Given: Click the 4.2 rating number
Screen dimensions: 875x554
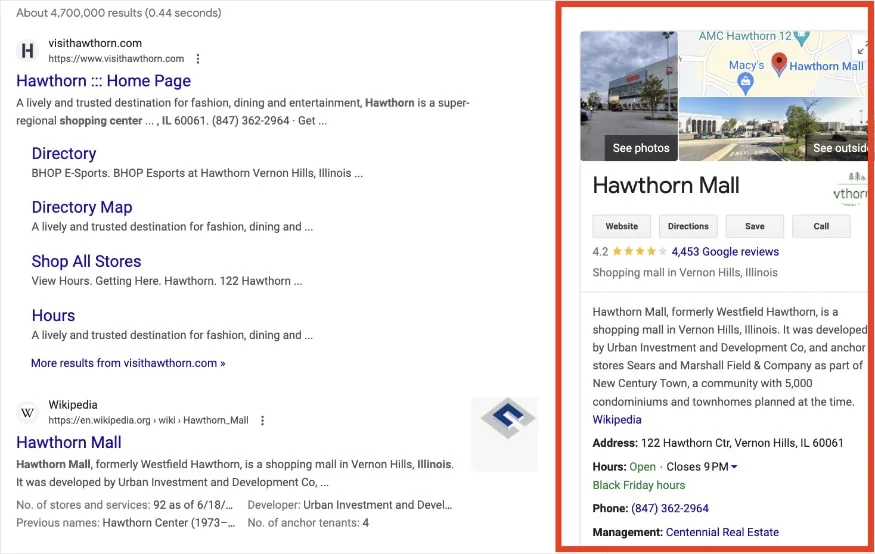Looking at the screenshot, I should click(x=600, y=252).
